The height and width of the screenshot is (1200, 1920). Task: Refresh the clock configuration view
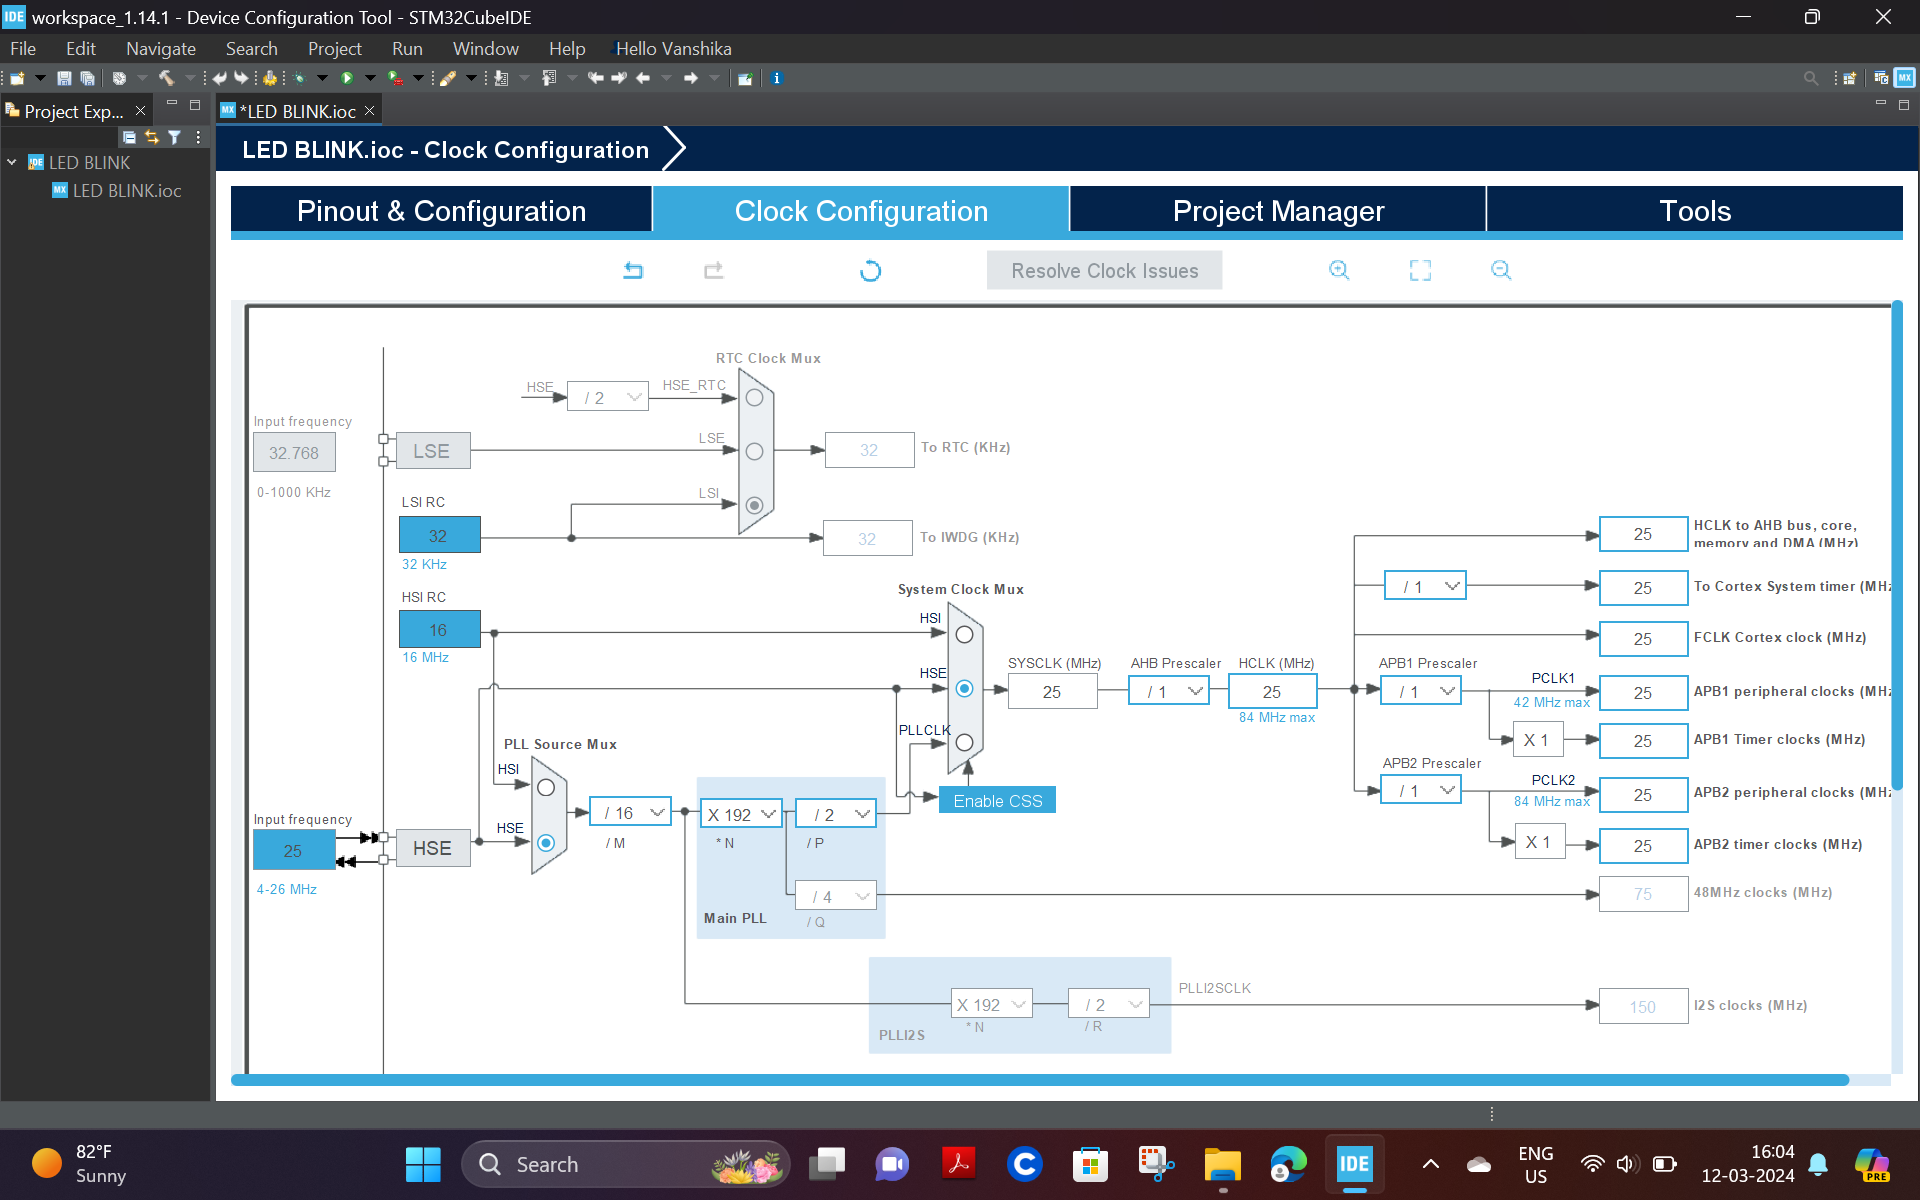(x=870, y=270)
